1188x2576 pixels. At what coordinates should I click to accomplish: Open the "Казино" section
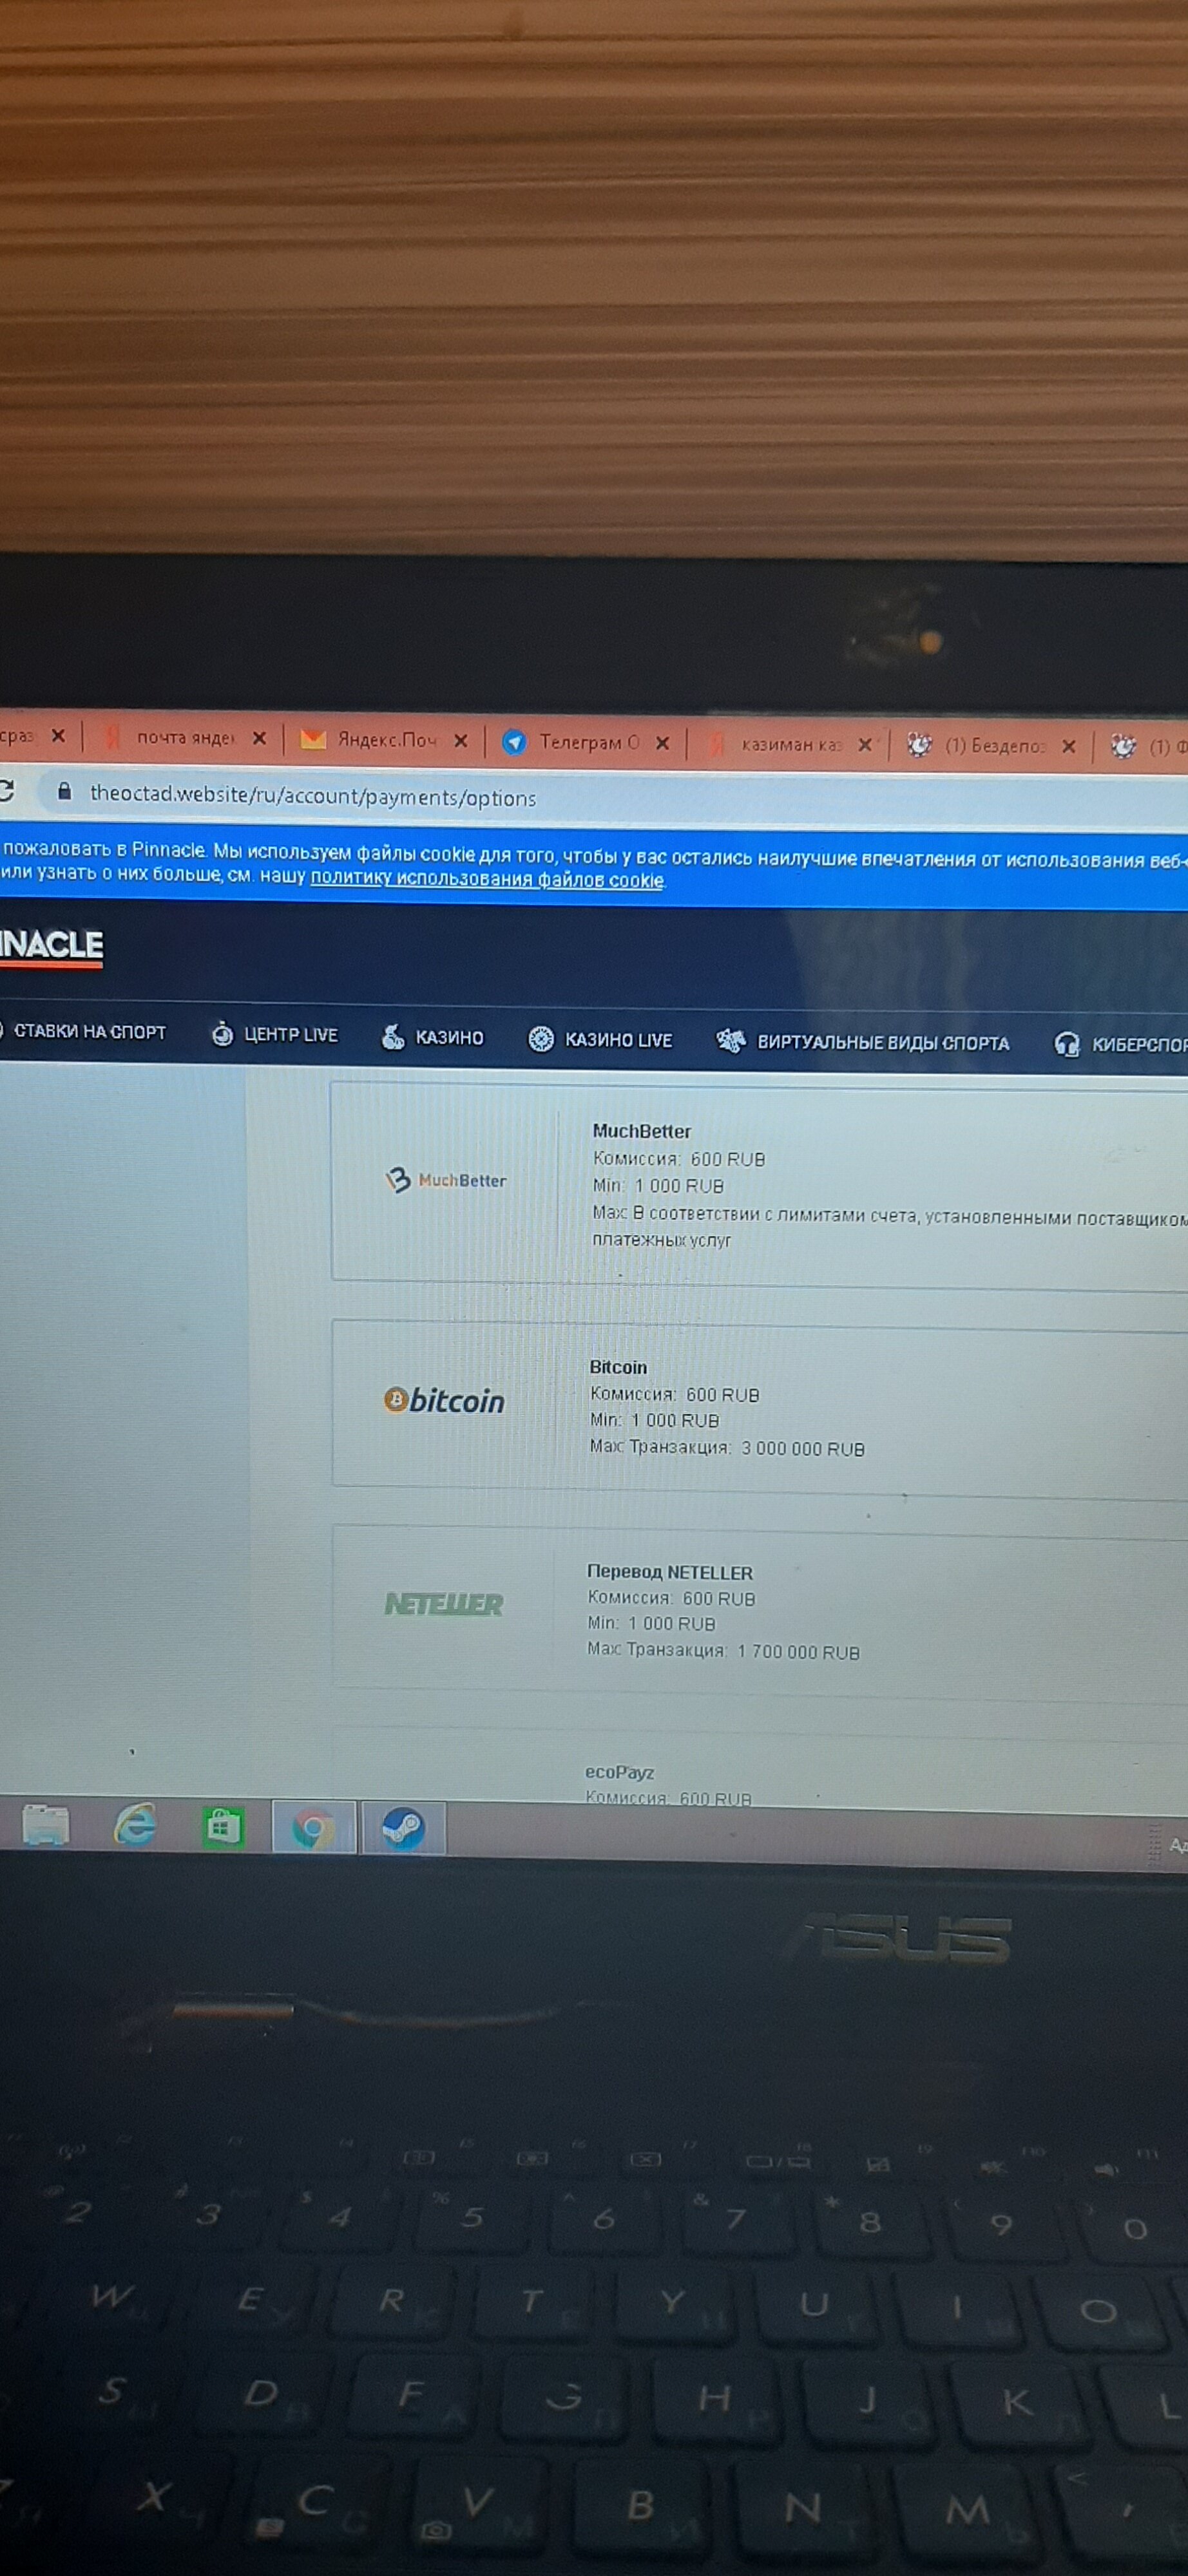tap(432, 1037)
